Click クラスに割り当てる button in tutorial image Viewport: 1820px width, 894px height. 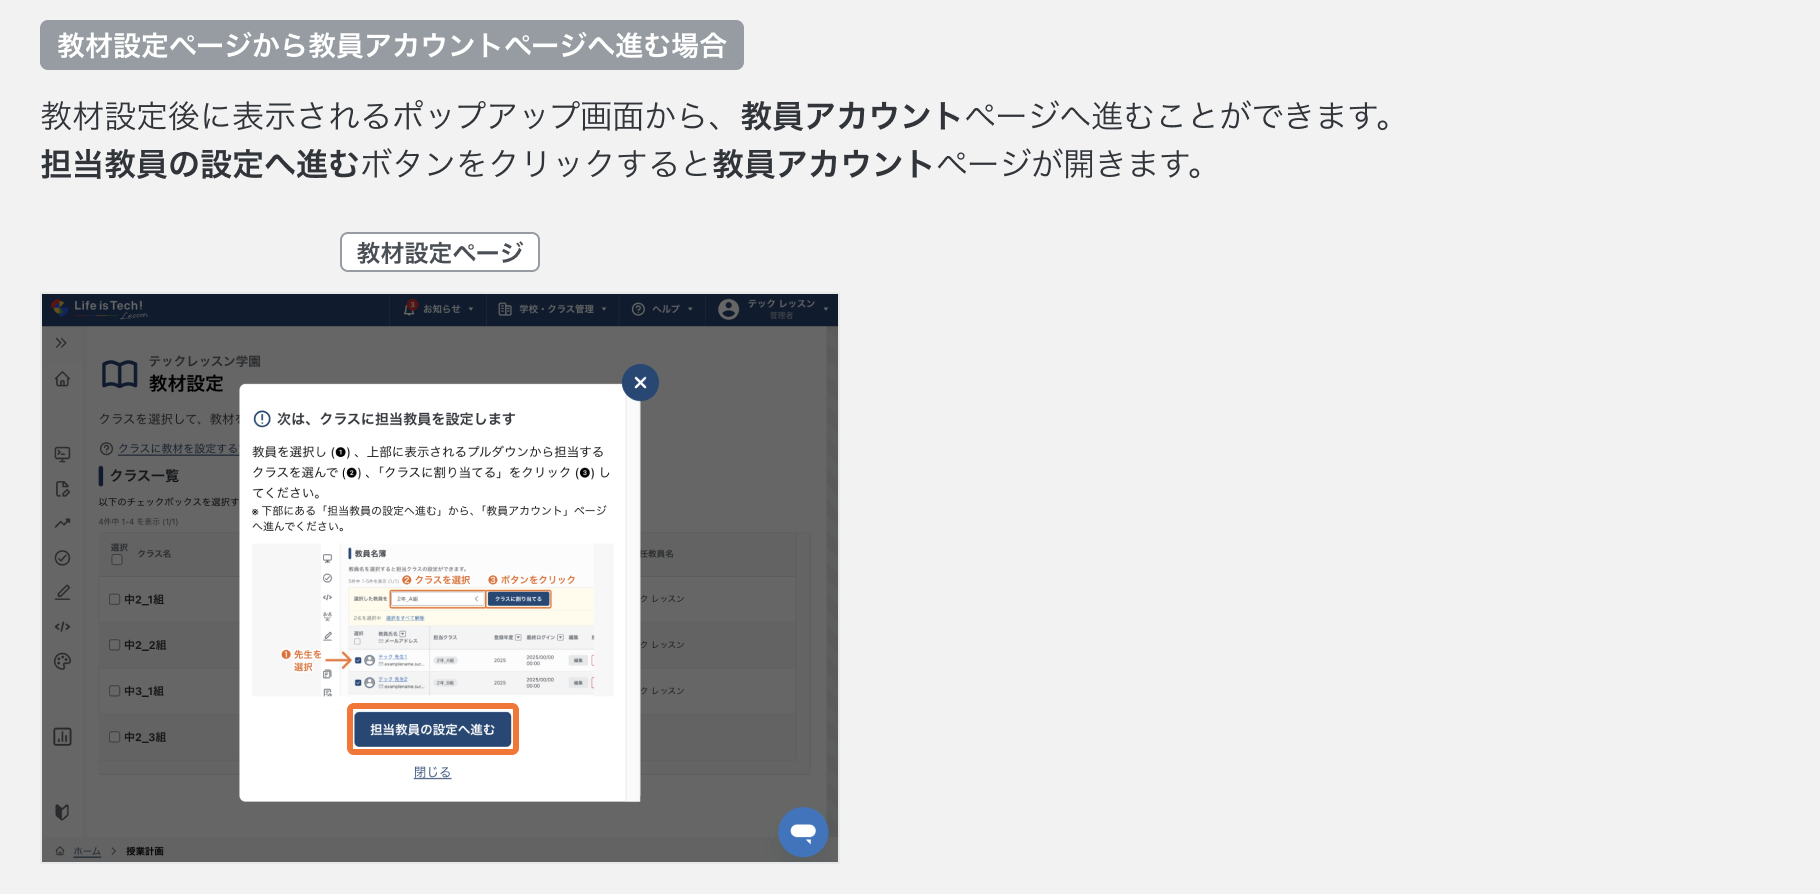coord(519,599)
